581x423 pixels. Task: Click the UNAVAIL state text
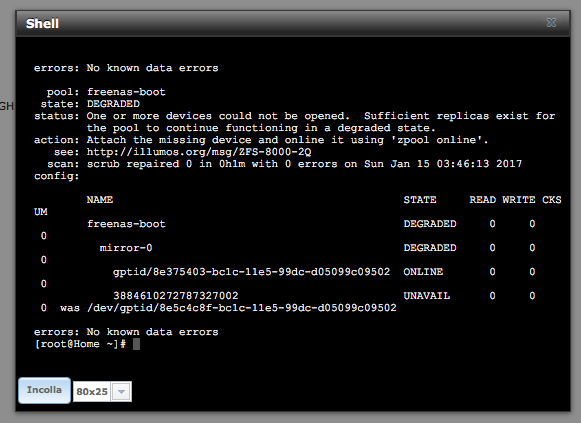426,296
